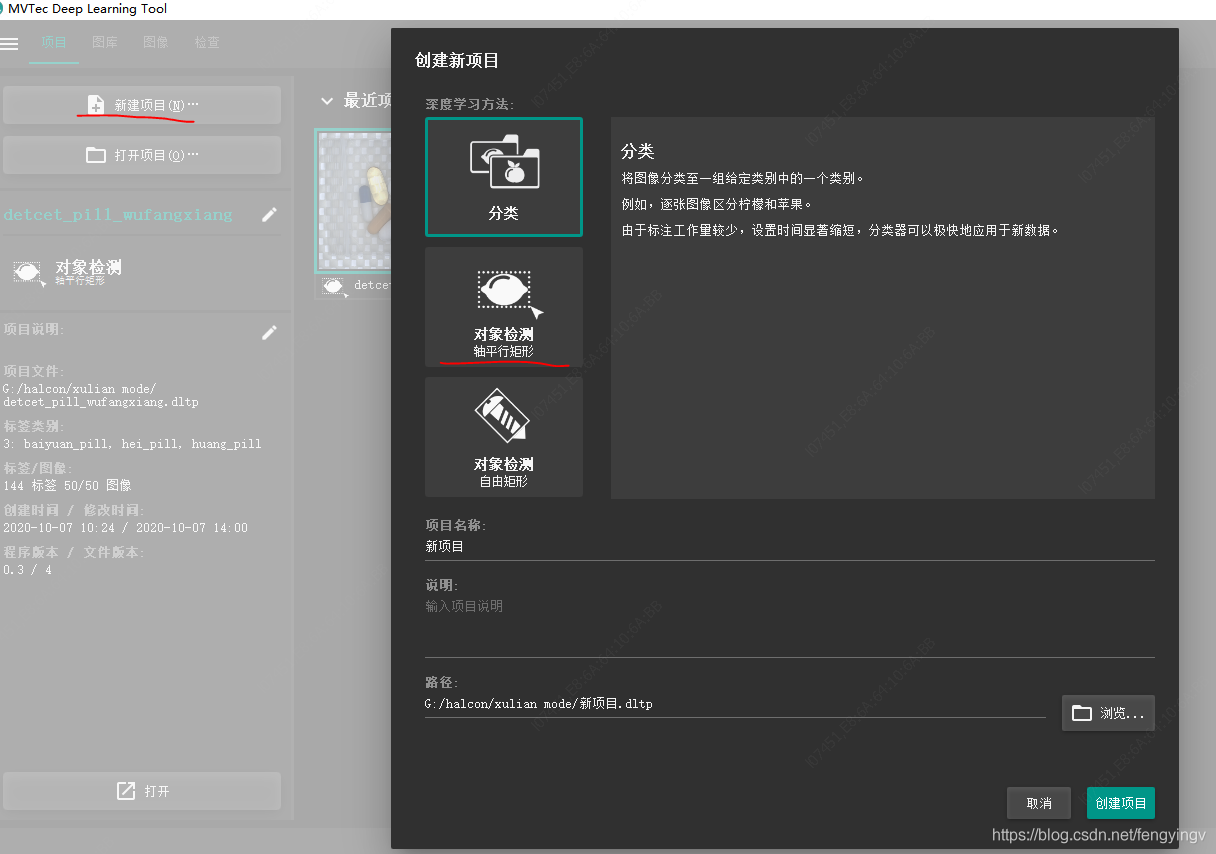Click 浏览 to choose project path
This screenshot has height=854, width=1216.
point(1108,713)
